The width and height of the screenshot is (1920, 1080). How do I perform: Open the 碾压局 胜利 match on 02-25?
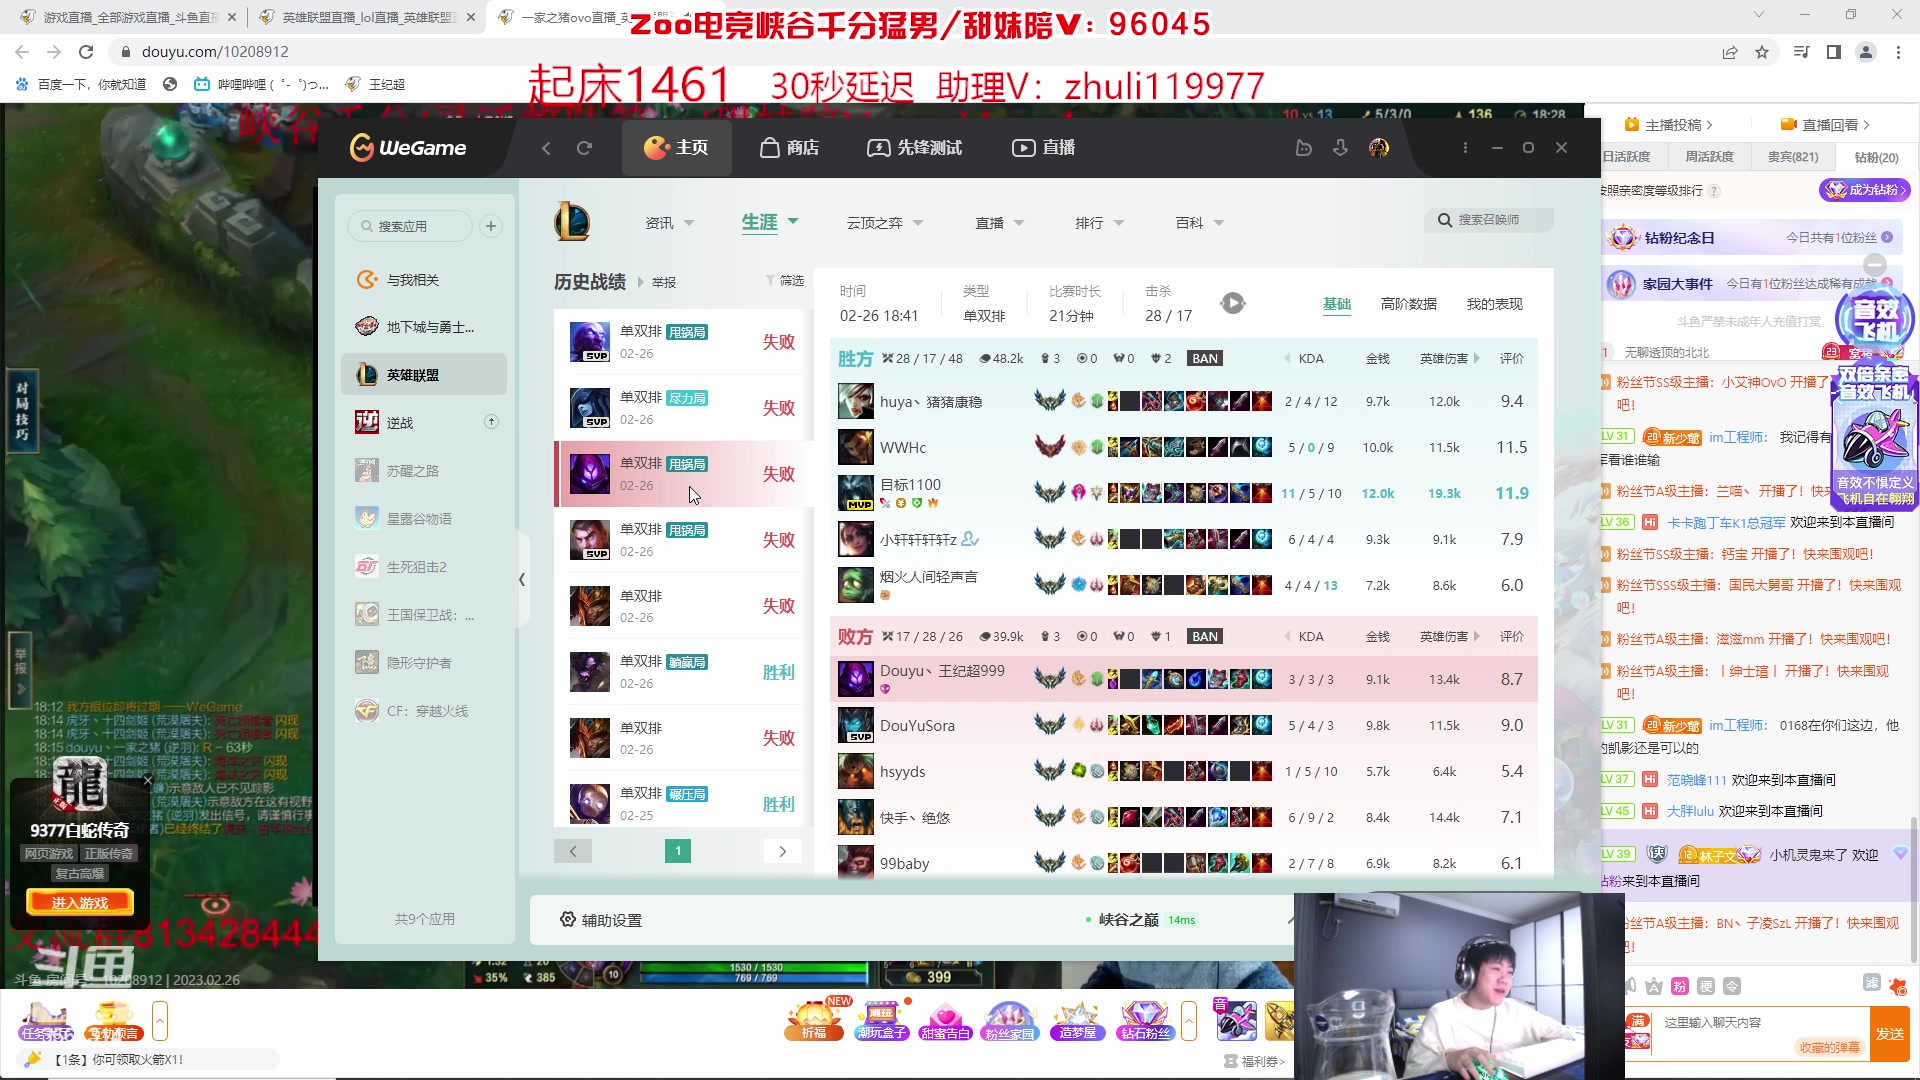pos(683,804)
